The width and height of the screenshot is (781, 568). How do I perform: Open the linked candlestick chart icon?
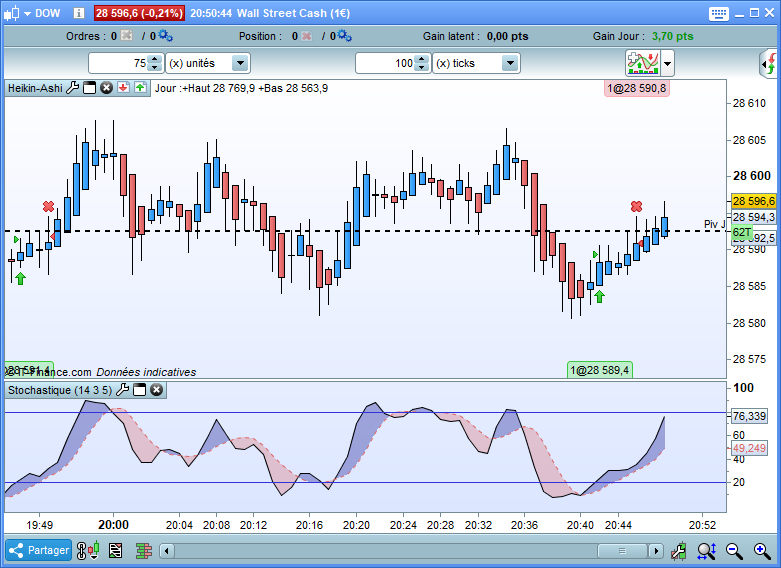coord(88,551)
